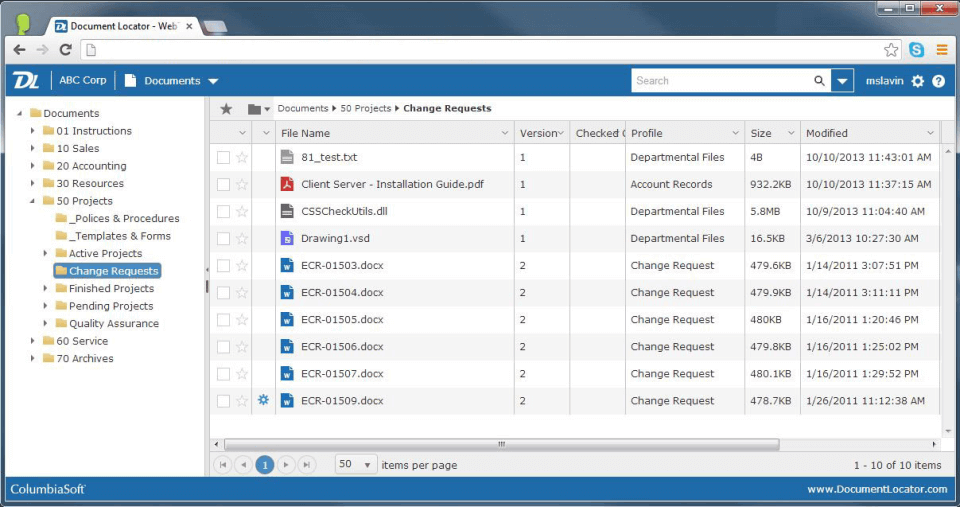Open the items per page dropdown
This screenshot has height=507, width=960.
point(356,465)
